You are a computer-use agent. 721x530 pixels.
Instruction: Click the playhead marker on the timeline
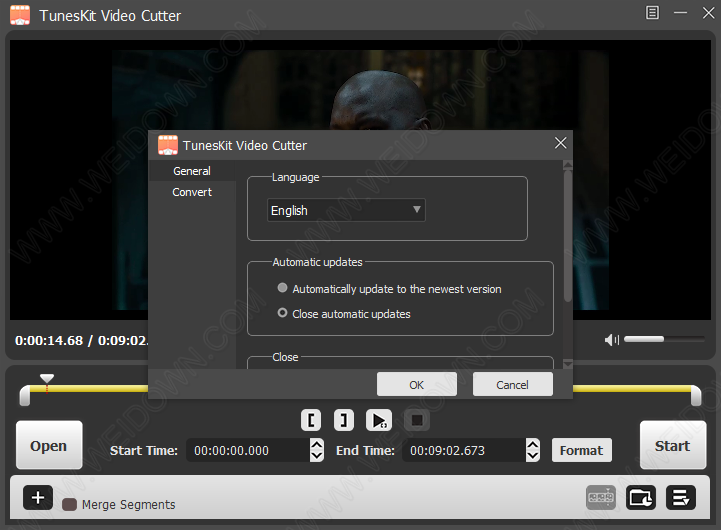click(47, 379)
